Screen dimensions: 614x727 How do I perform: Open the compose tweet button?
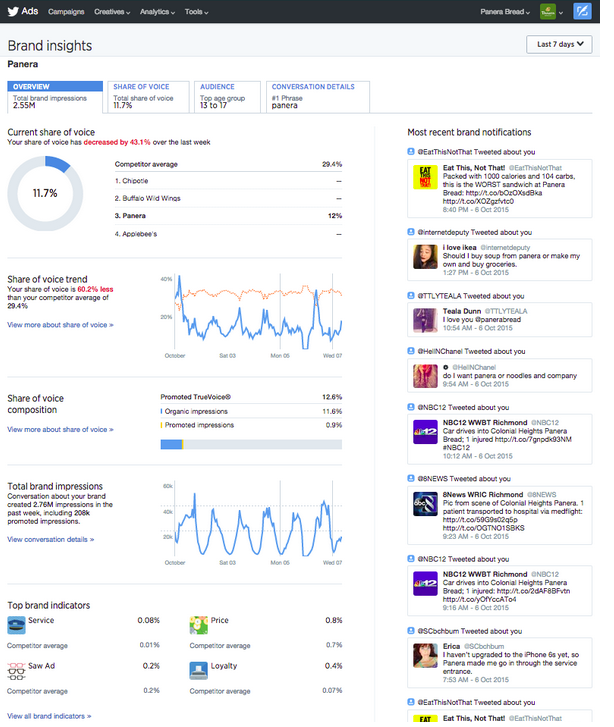point(582,11)
